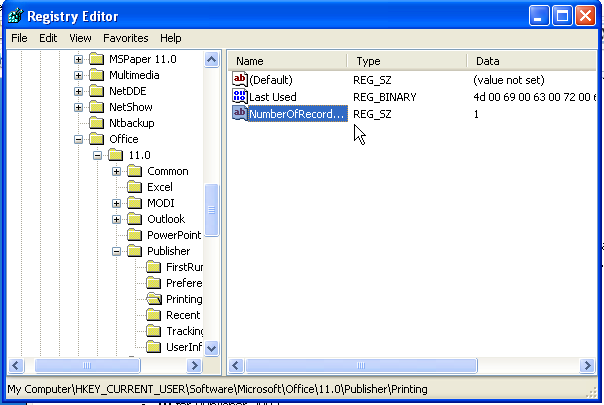Viewport: 604px width, 405px height.
Task: Click the NetDDE folder icon
Action: point(96,91)
